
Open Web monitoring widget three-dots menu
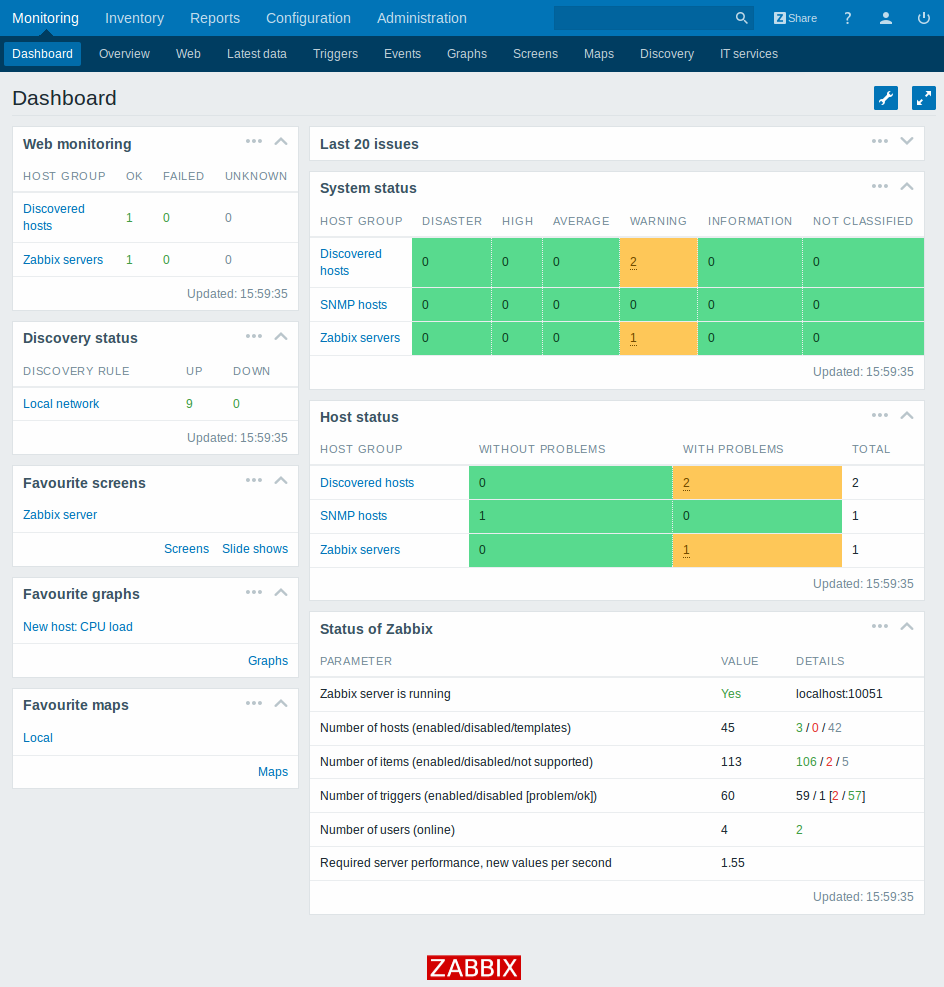pyautogui.click(x=254, y=142)
